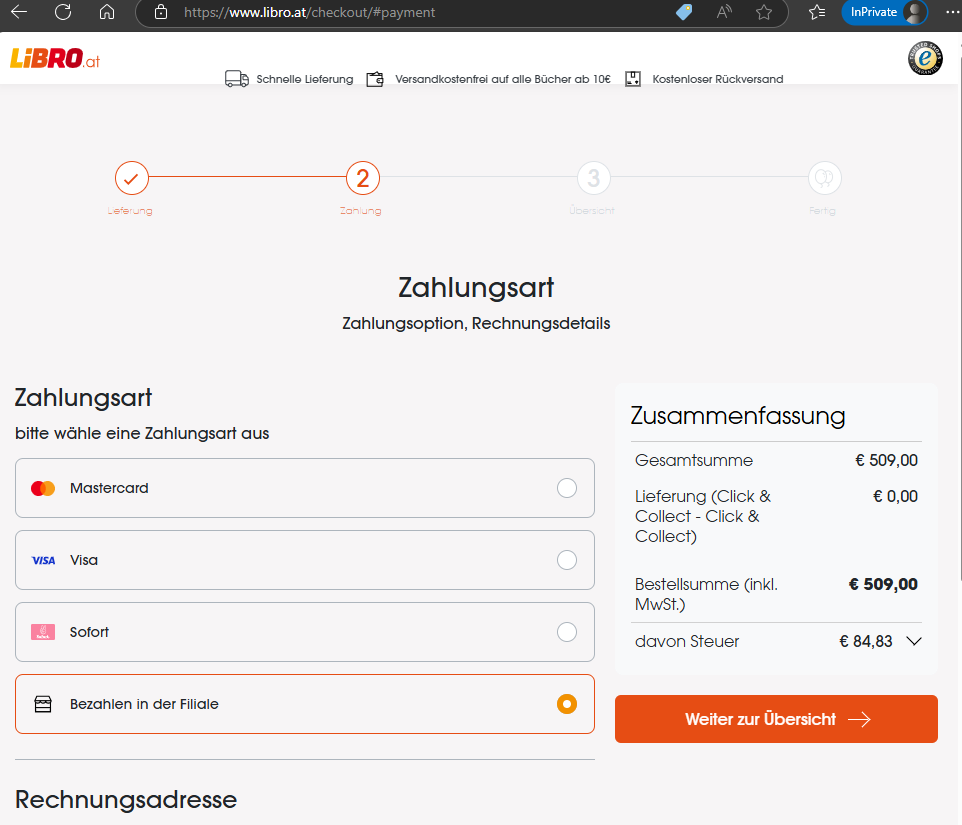Select Mastercard radio button
This screenshot has width=962, height=825.
coord(567,488)
